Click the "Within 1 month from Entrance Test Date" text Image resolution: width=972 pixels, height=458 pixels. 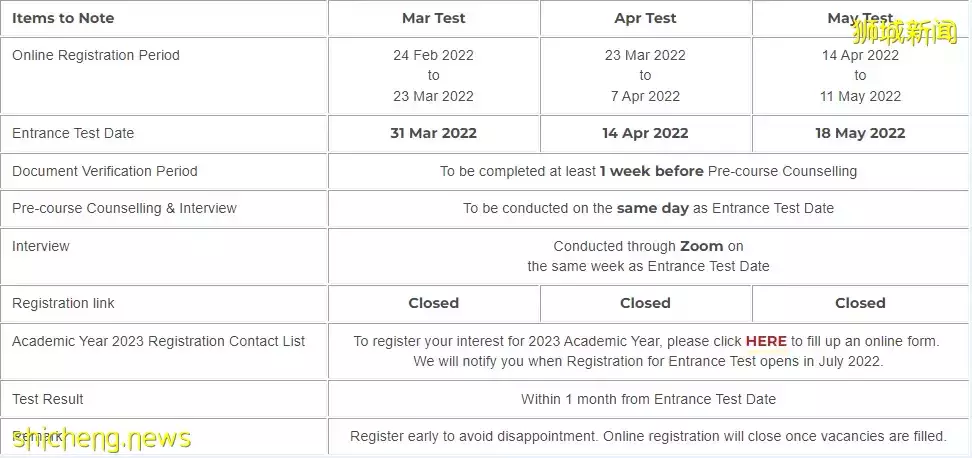coord(648,399)
